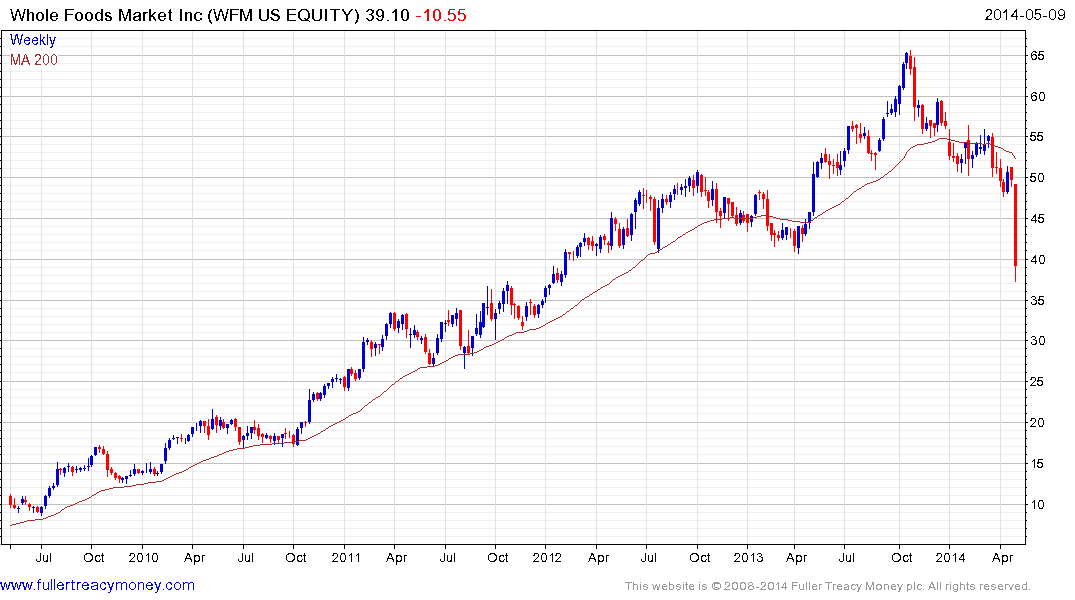Click the 60 price axis label

click(x=1037, y=97)
